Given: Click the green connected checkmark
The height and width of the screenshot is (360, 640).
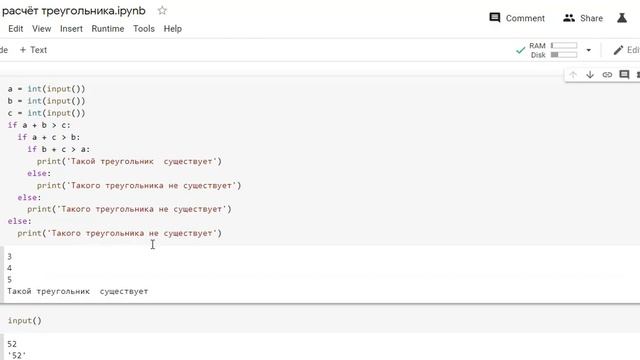Looking at the screenshot, I should click(520, 50).
